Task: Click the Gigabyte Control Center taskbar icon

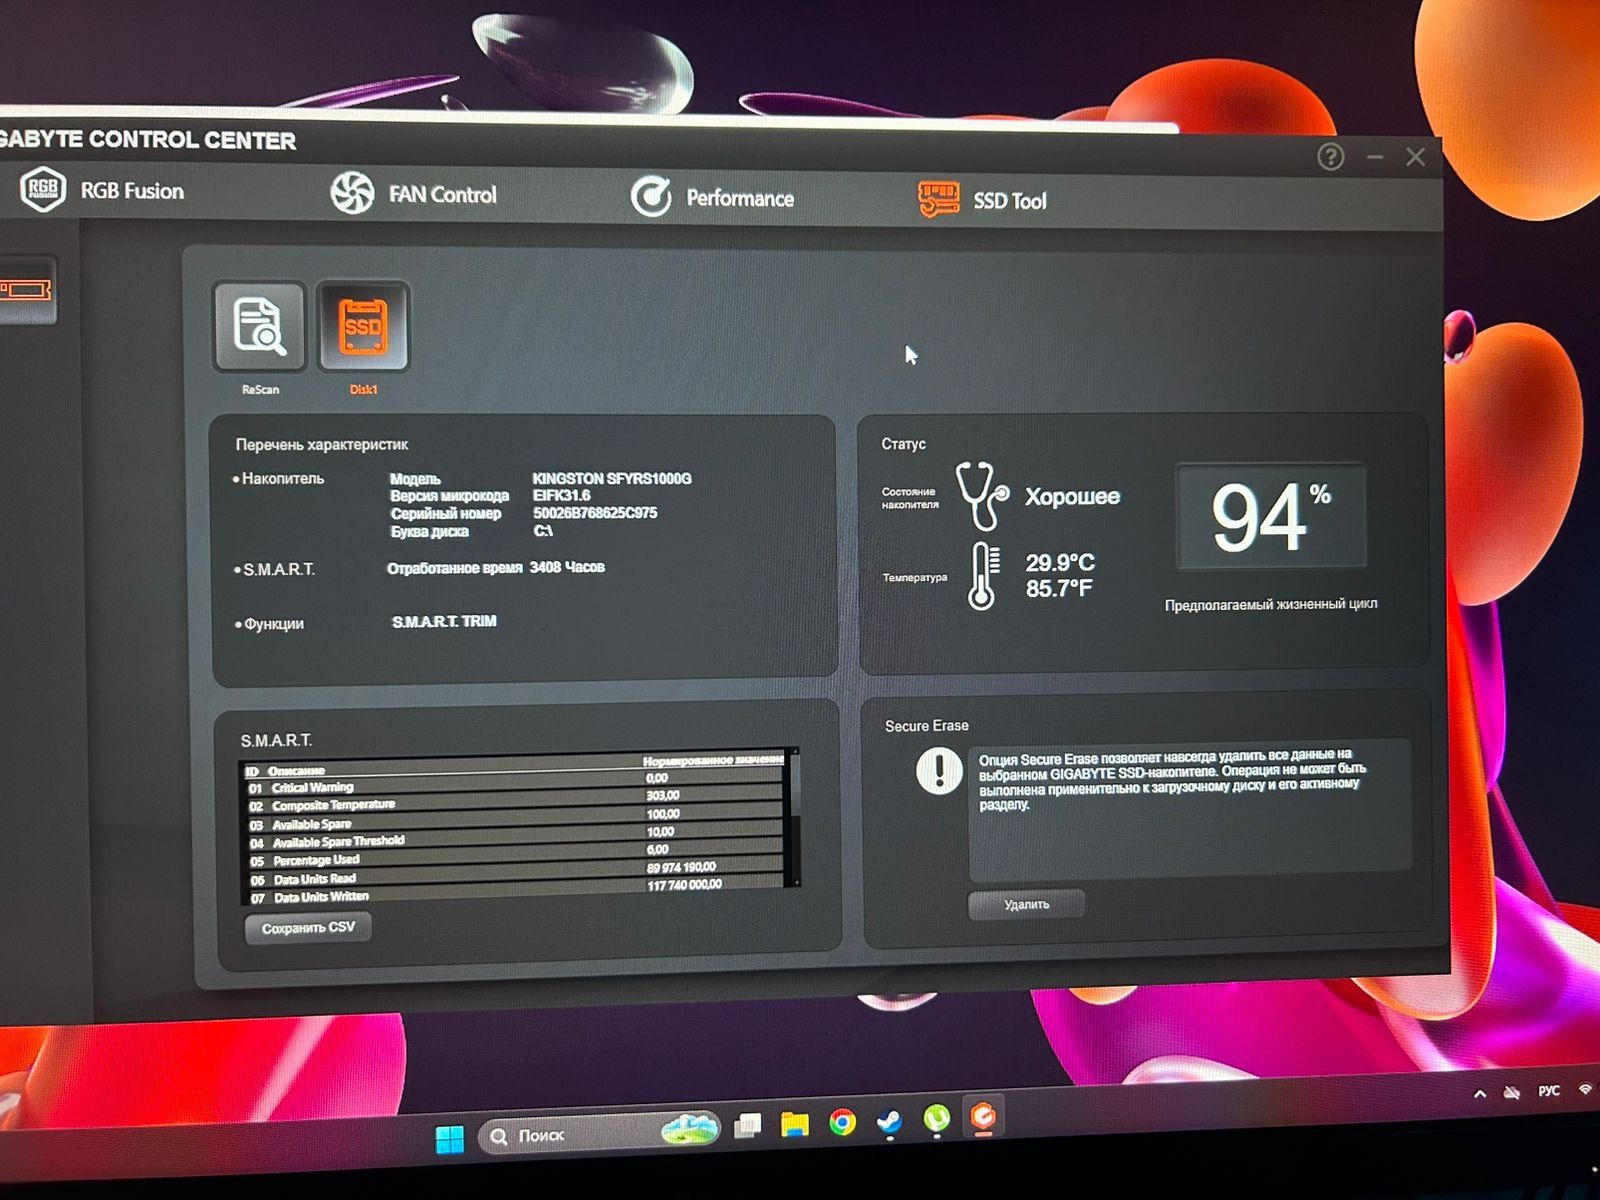Action: pos(984,1115)
